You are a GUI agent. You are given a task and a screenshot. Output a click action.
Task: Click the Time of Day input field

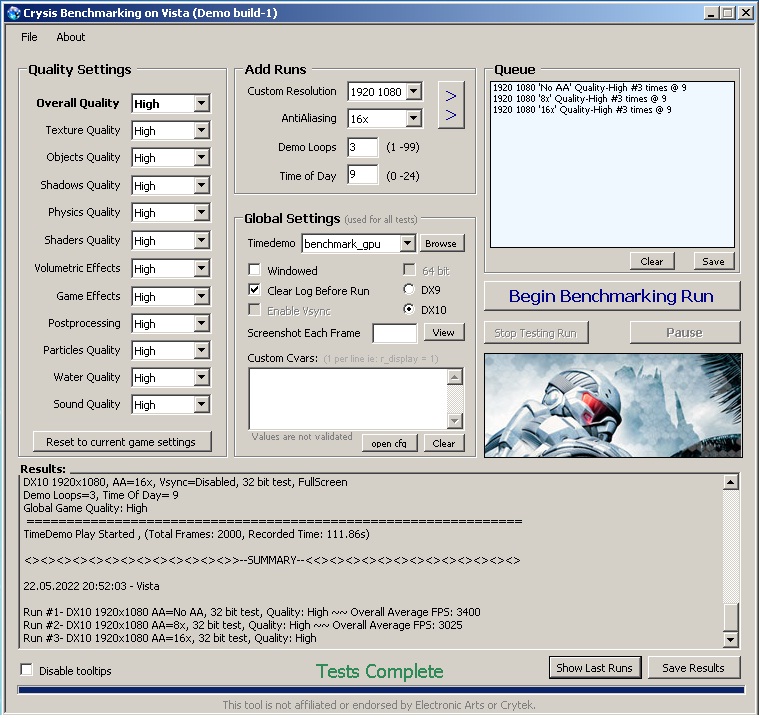click(363, 175)
